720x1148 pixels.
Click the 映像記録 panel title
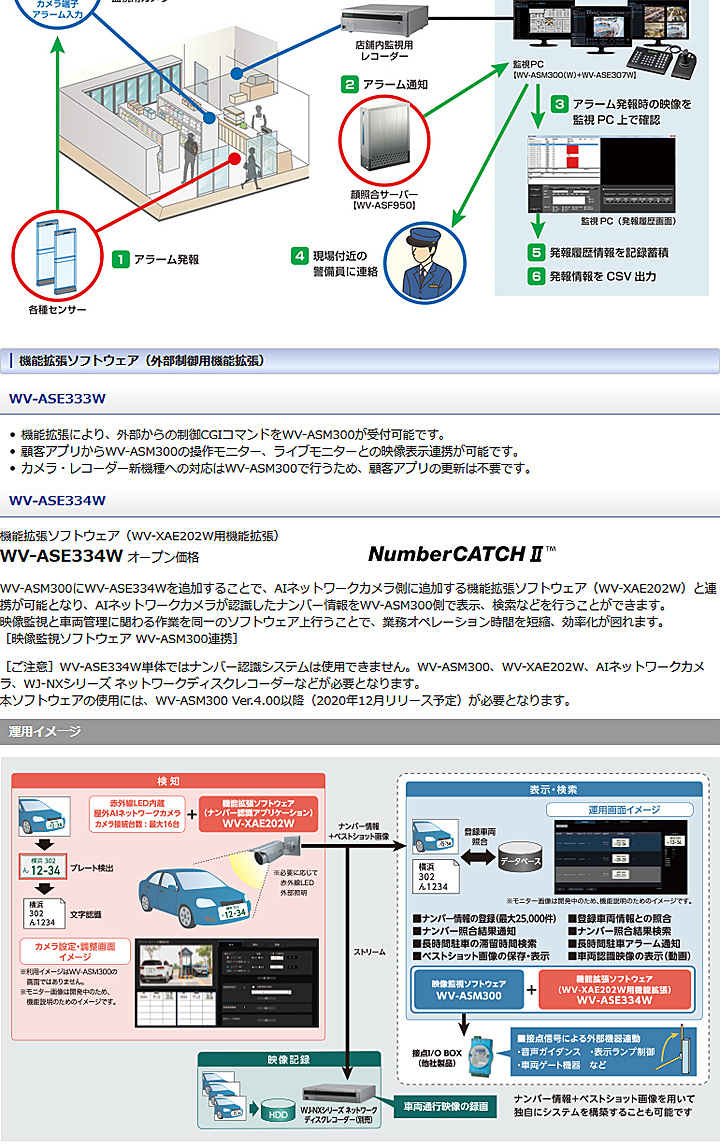point(289,1059)
